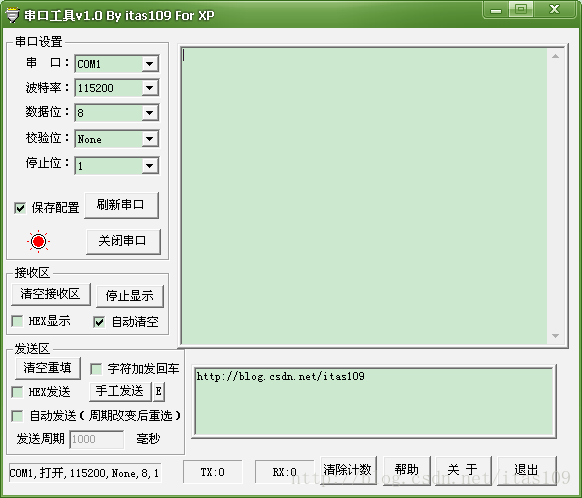Open 帮助 help
Screen dimensions: 582x498
coord(407,470)
